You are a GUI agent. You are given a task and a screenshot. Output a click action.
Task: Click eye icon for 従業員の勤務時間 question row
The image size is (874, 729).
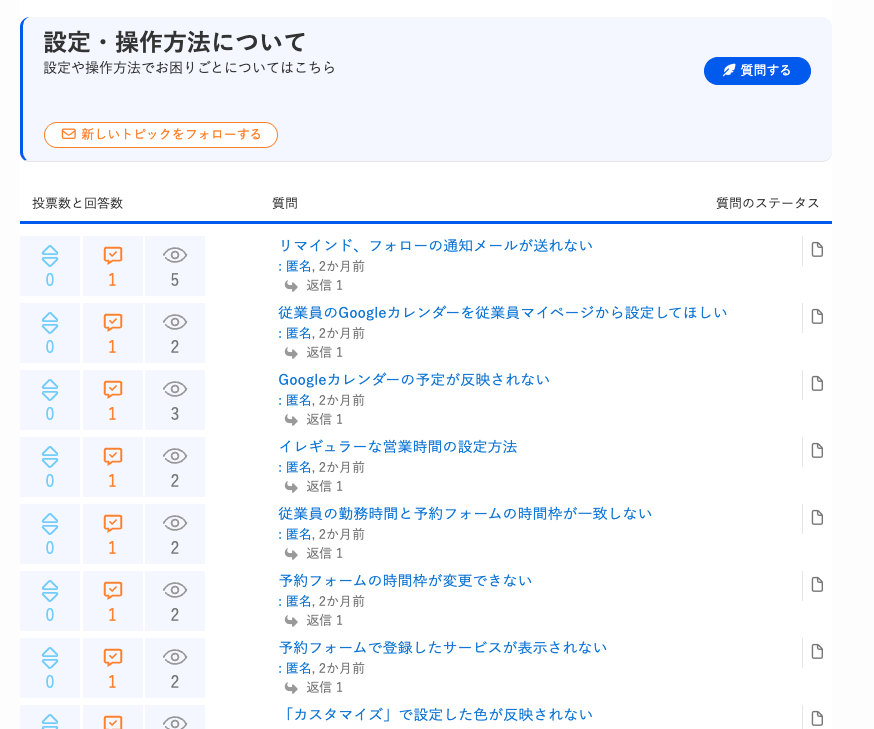175,523
